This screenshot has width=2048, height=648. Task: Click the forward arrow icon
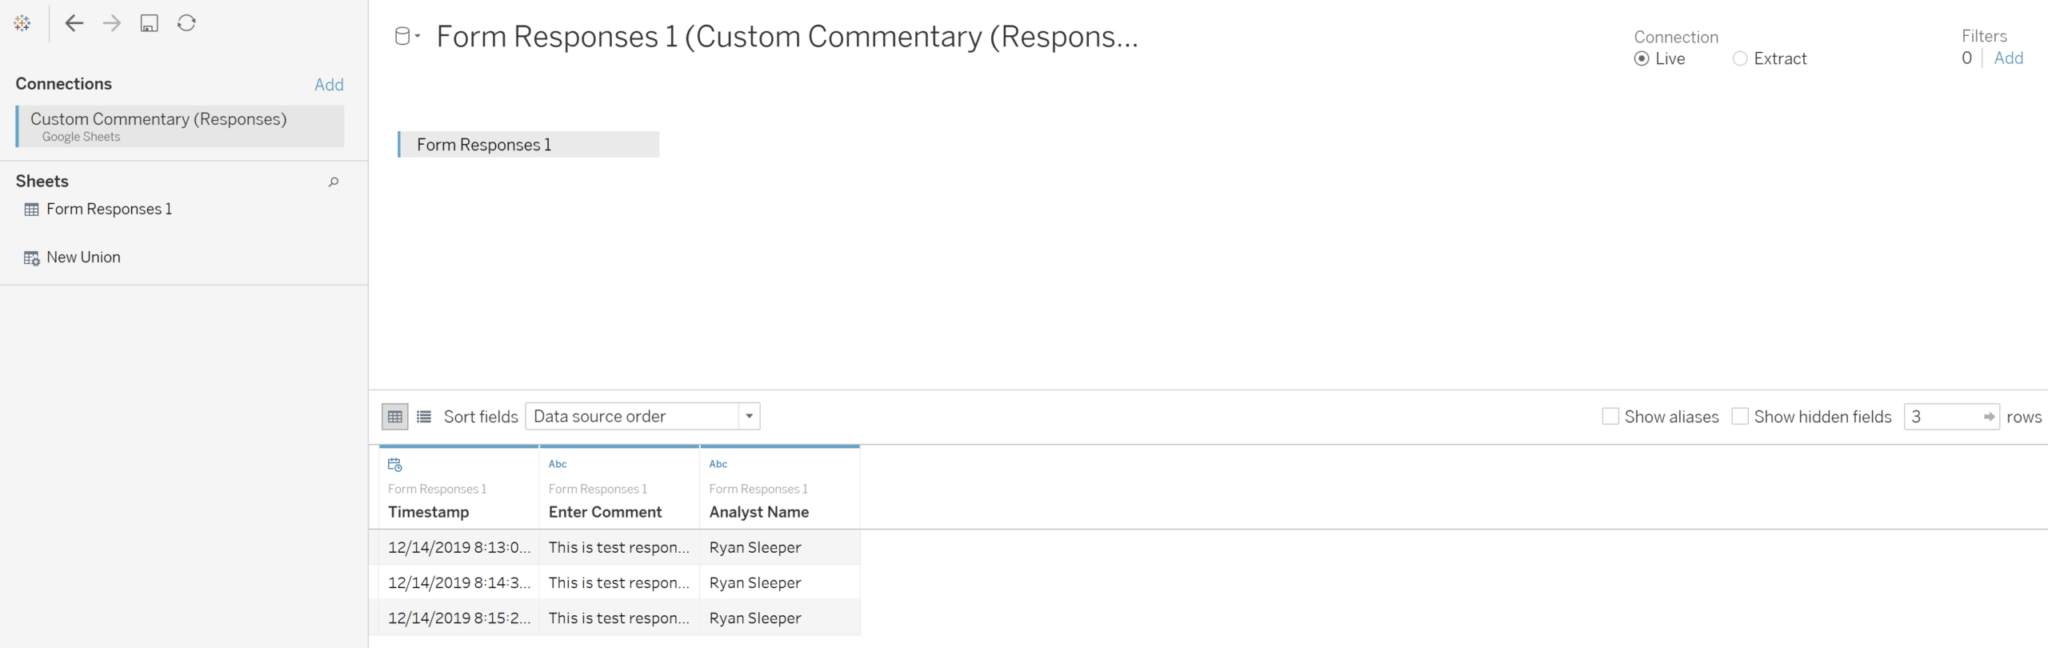[x=112, y=23]
